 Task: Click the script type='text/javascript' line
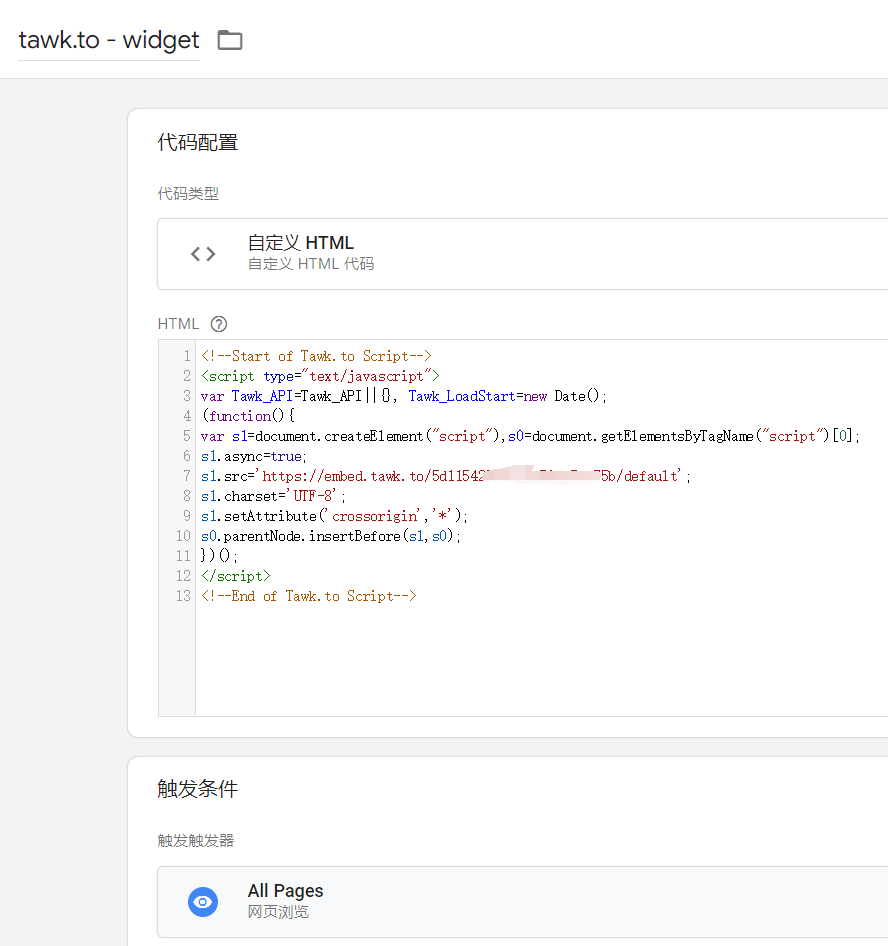(x=320, y=376)
